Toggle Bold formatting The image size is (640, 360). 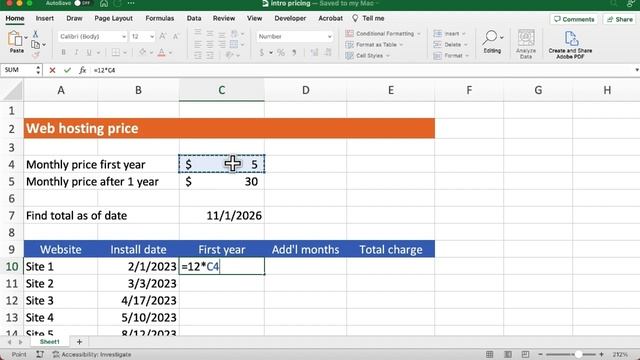click(63, 52)
